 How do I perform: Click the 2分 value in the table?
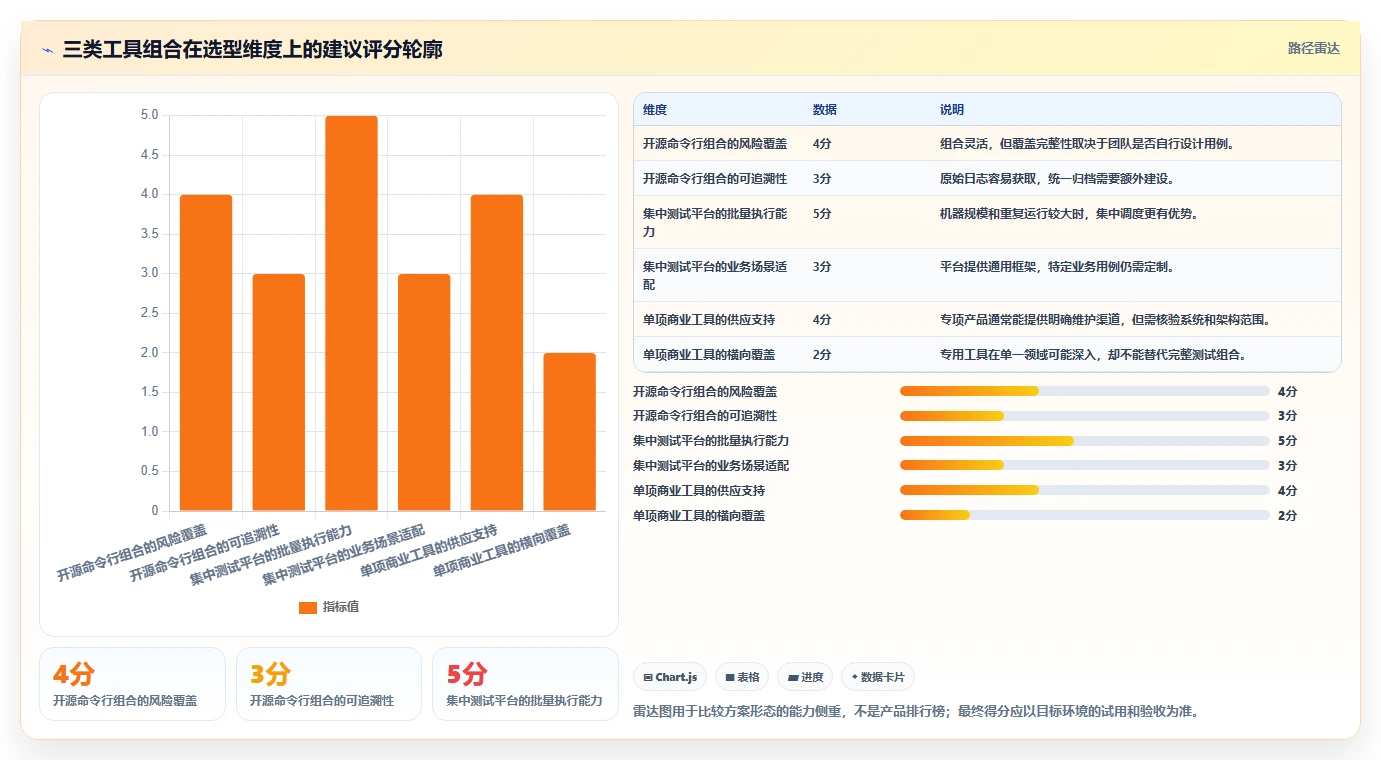pyautogui.click(x=822, y=355)
